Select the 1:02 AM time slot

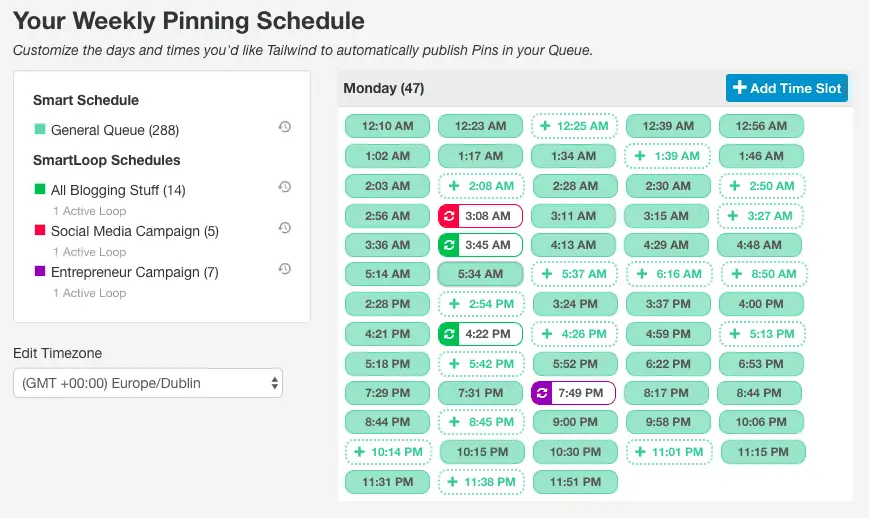pyautogui.click(x=387, y=156)
